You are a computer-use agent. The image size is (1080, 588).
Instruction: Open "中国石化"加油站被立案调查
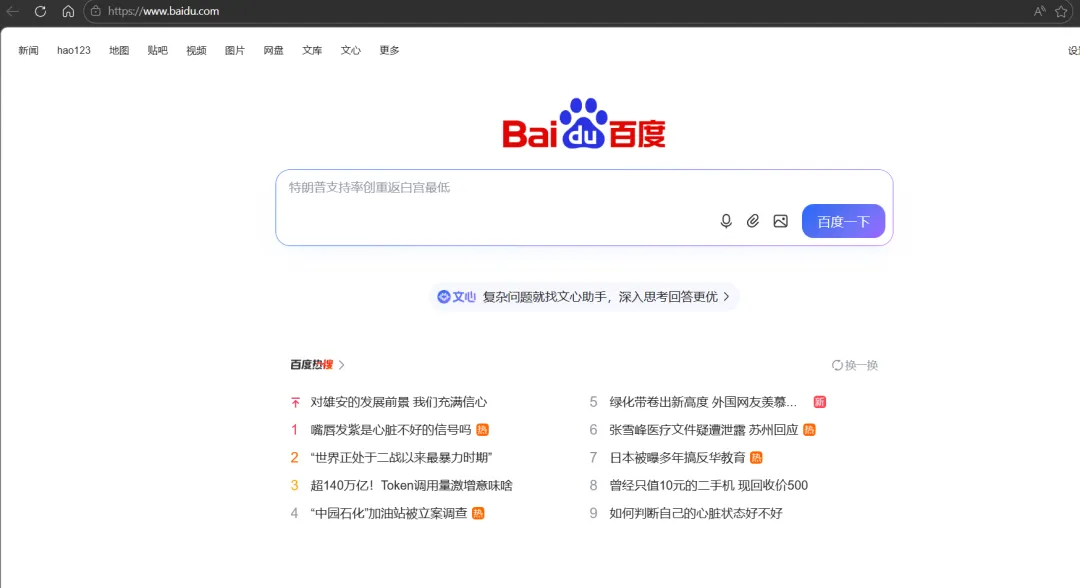[x=388, y=513]
